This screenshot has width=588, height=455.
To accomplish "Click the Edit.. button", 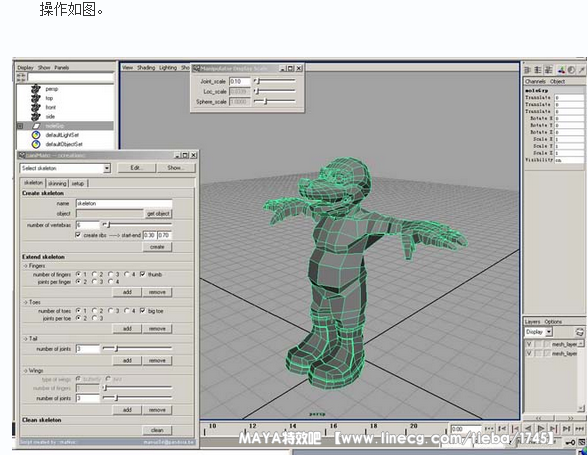I will pyautogui.click(x=136, y=168).
